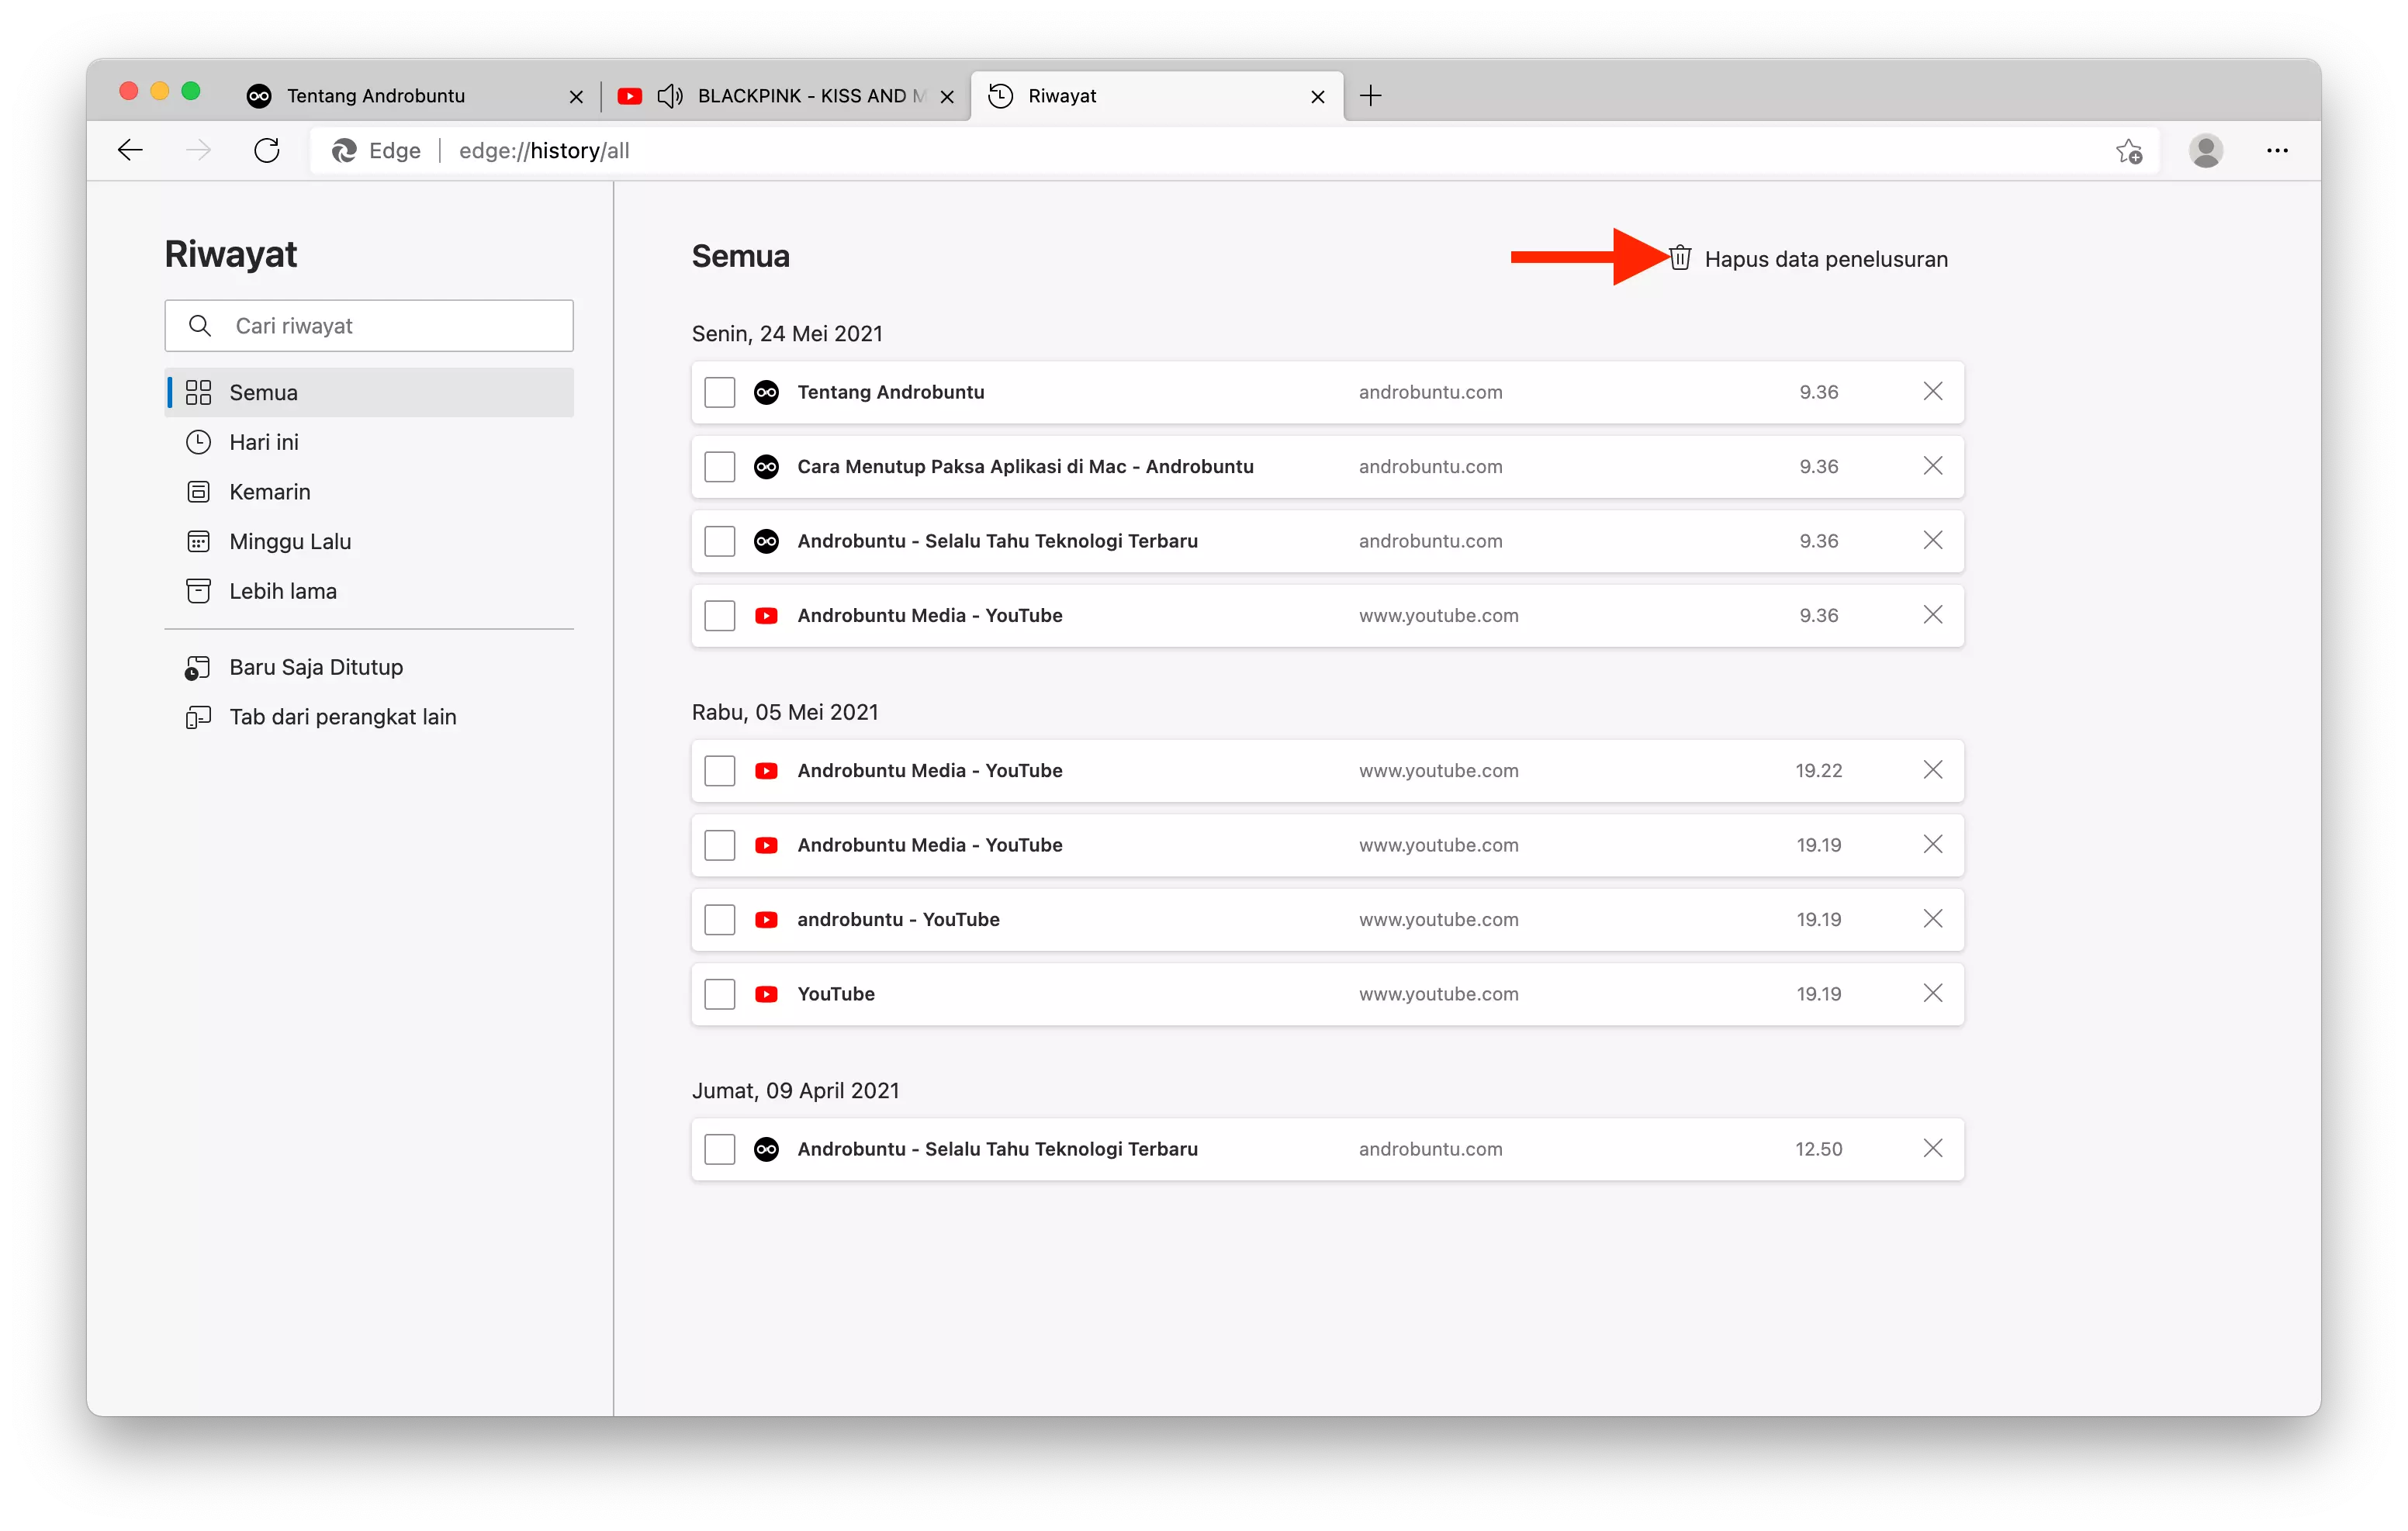Image resolution: width=2408 pixels, height=1531 pixels.
Task: Mute the BLACKPINK tab speaker icon
Action: 671,95
